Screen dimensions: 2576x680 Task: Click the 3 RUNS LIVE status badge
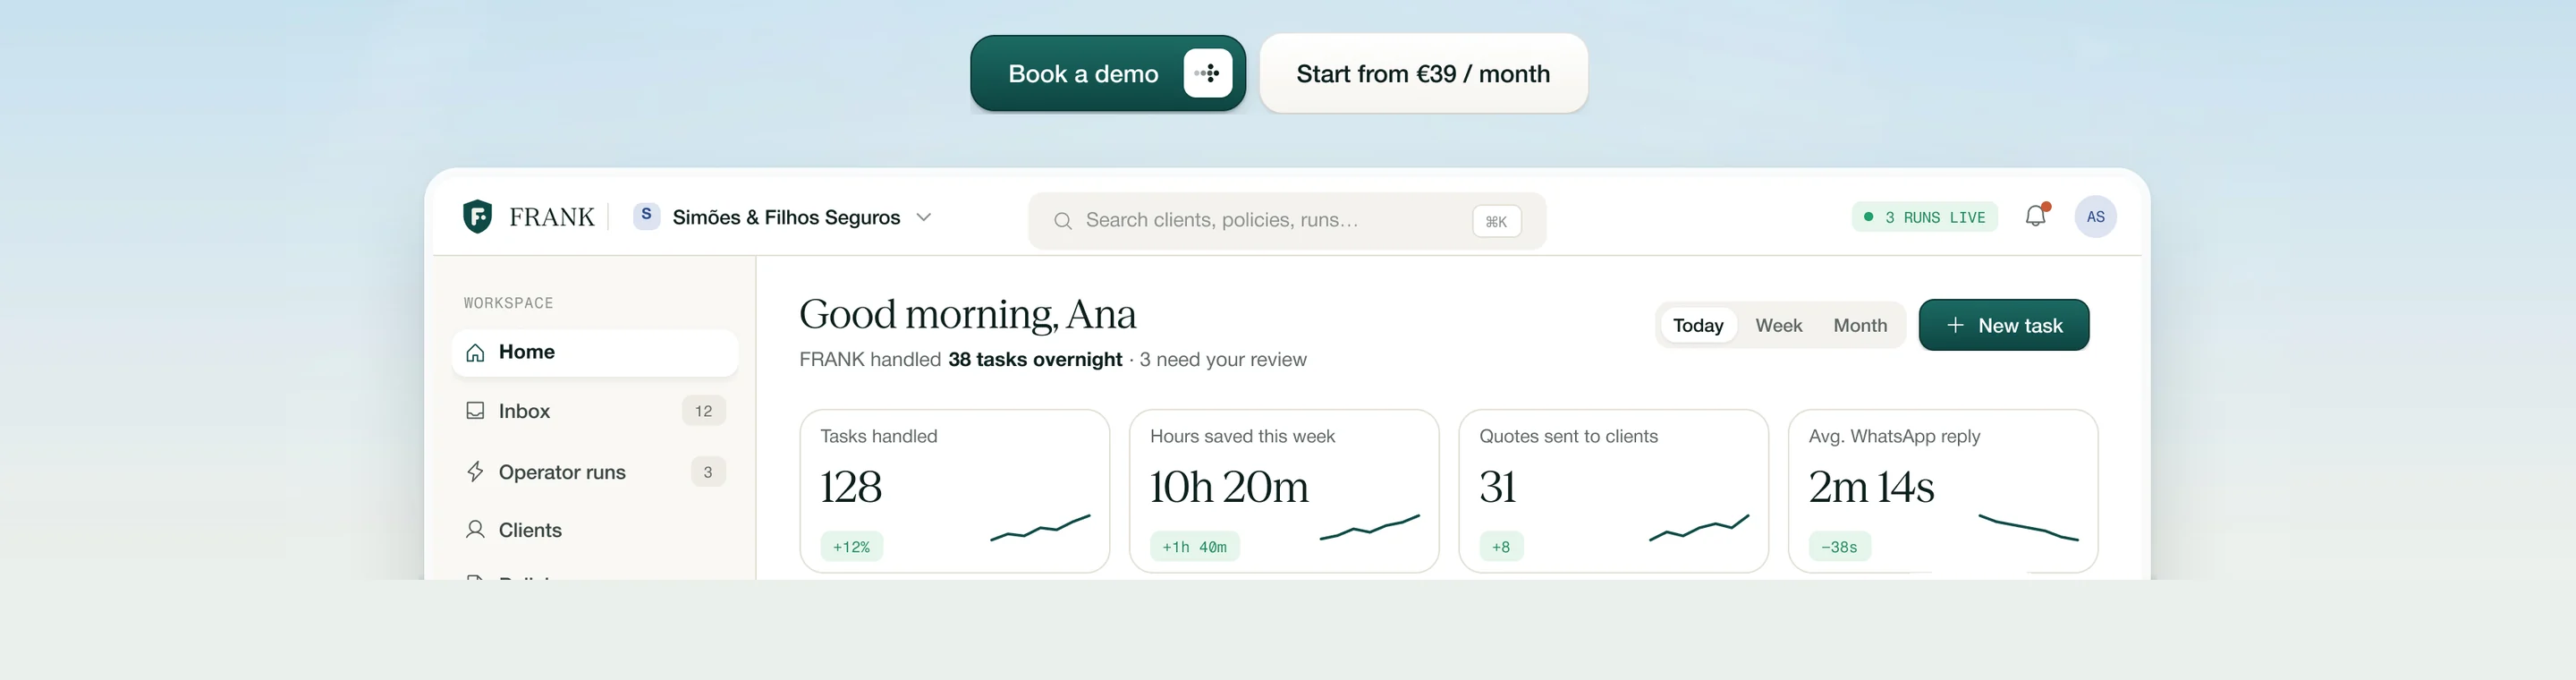1925,217
